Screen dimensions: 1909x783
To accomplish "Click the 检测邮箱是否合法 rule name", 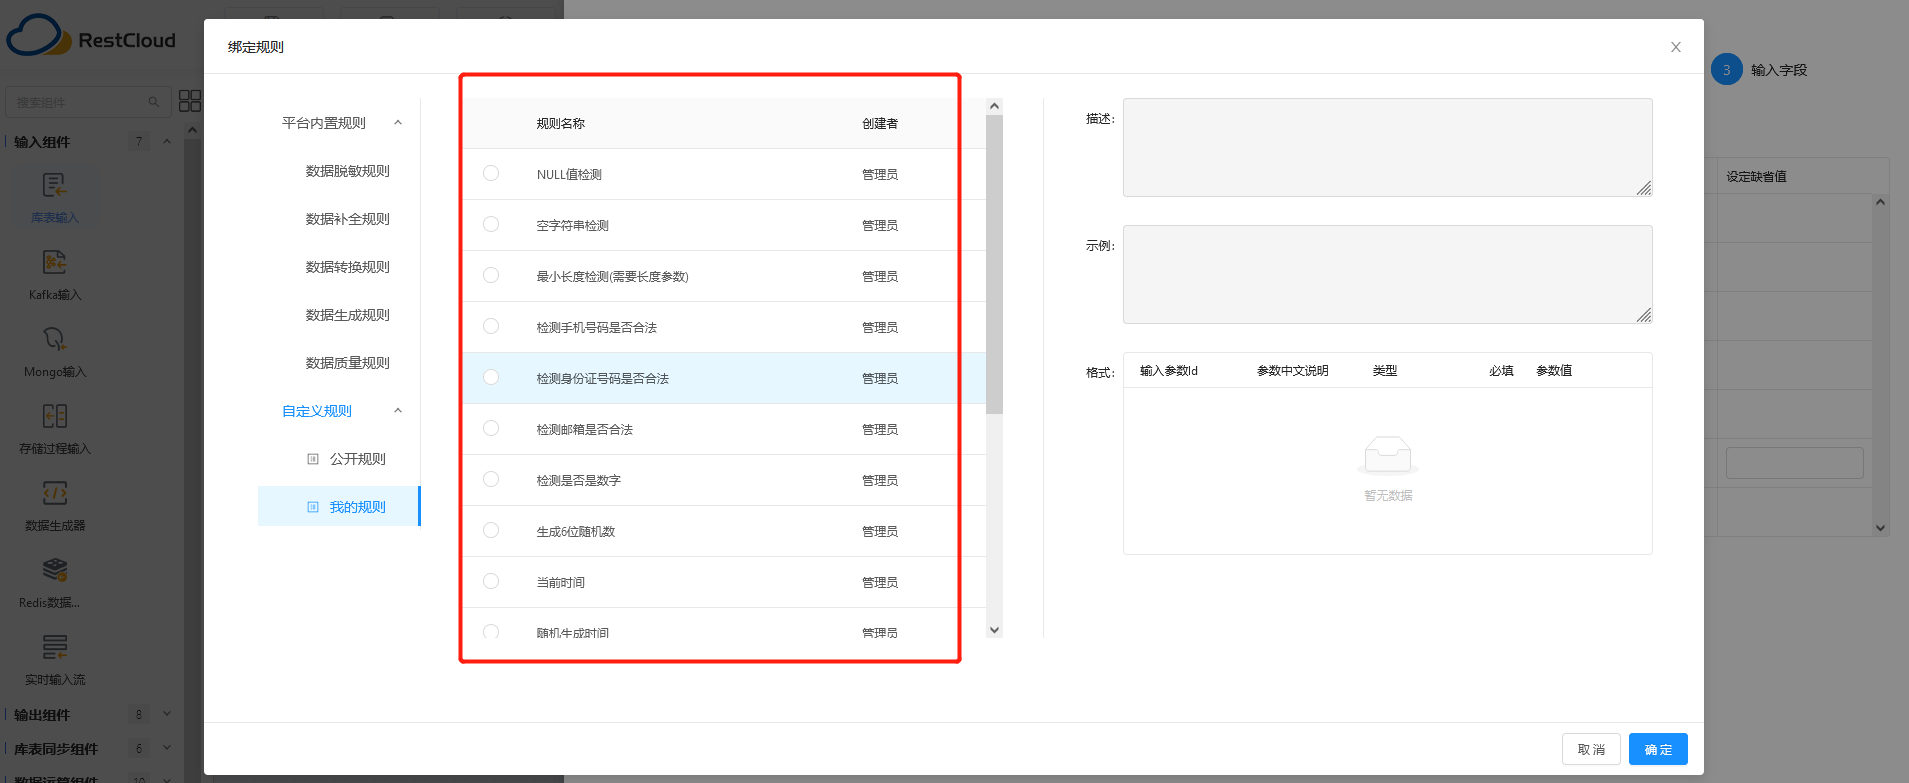I will 584,430.
